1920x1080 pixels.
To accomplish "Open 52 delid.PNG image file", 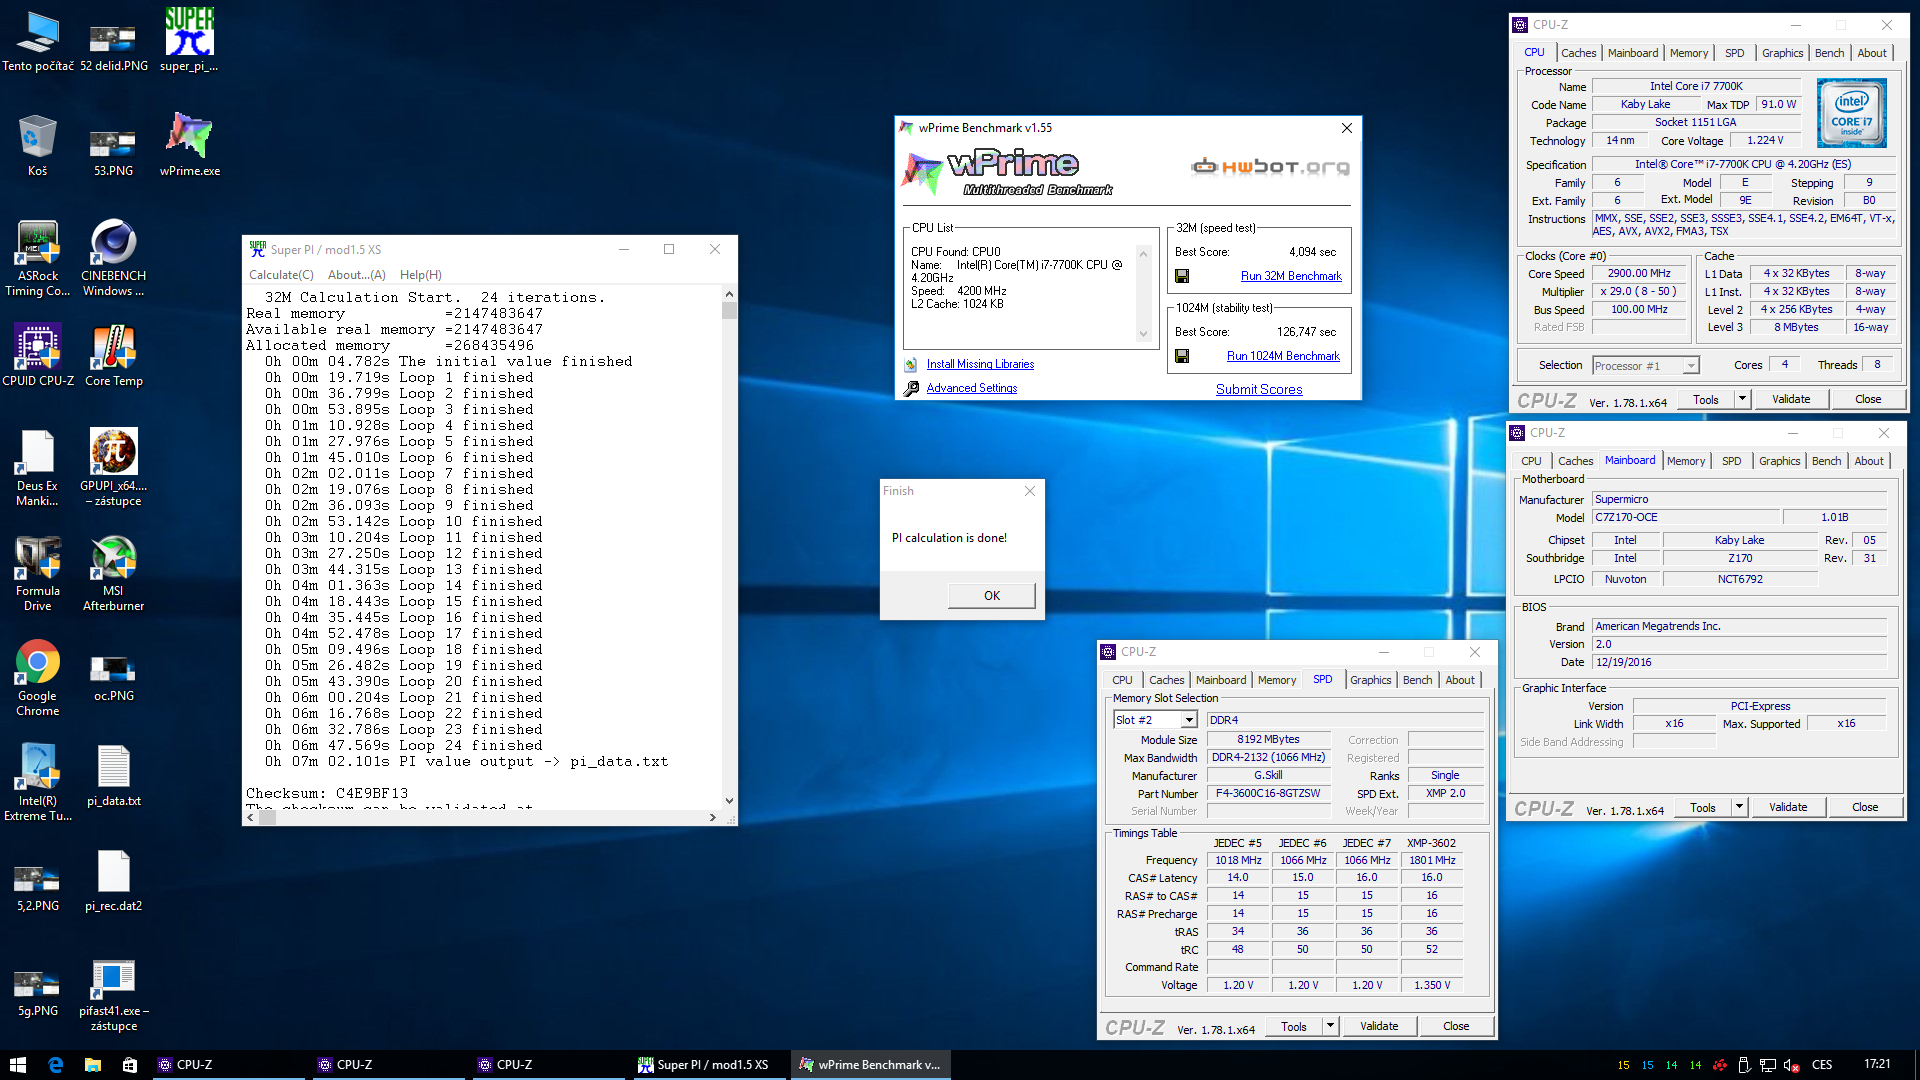I will click(x=113, y=47).
